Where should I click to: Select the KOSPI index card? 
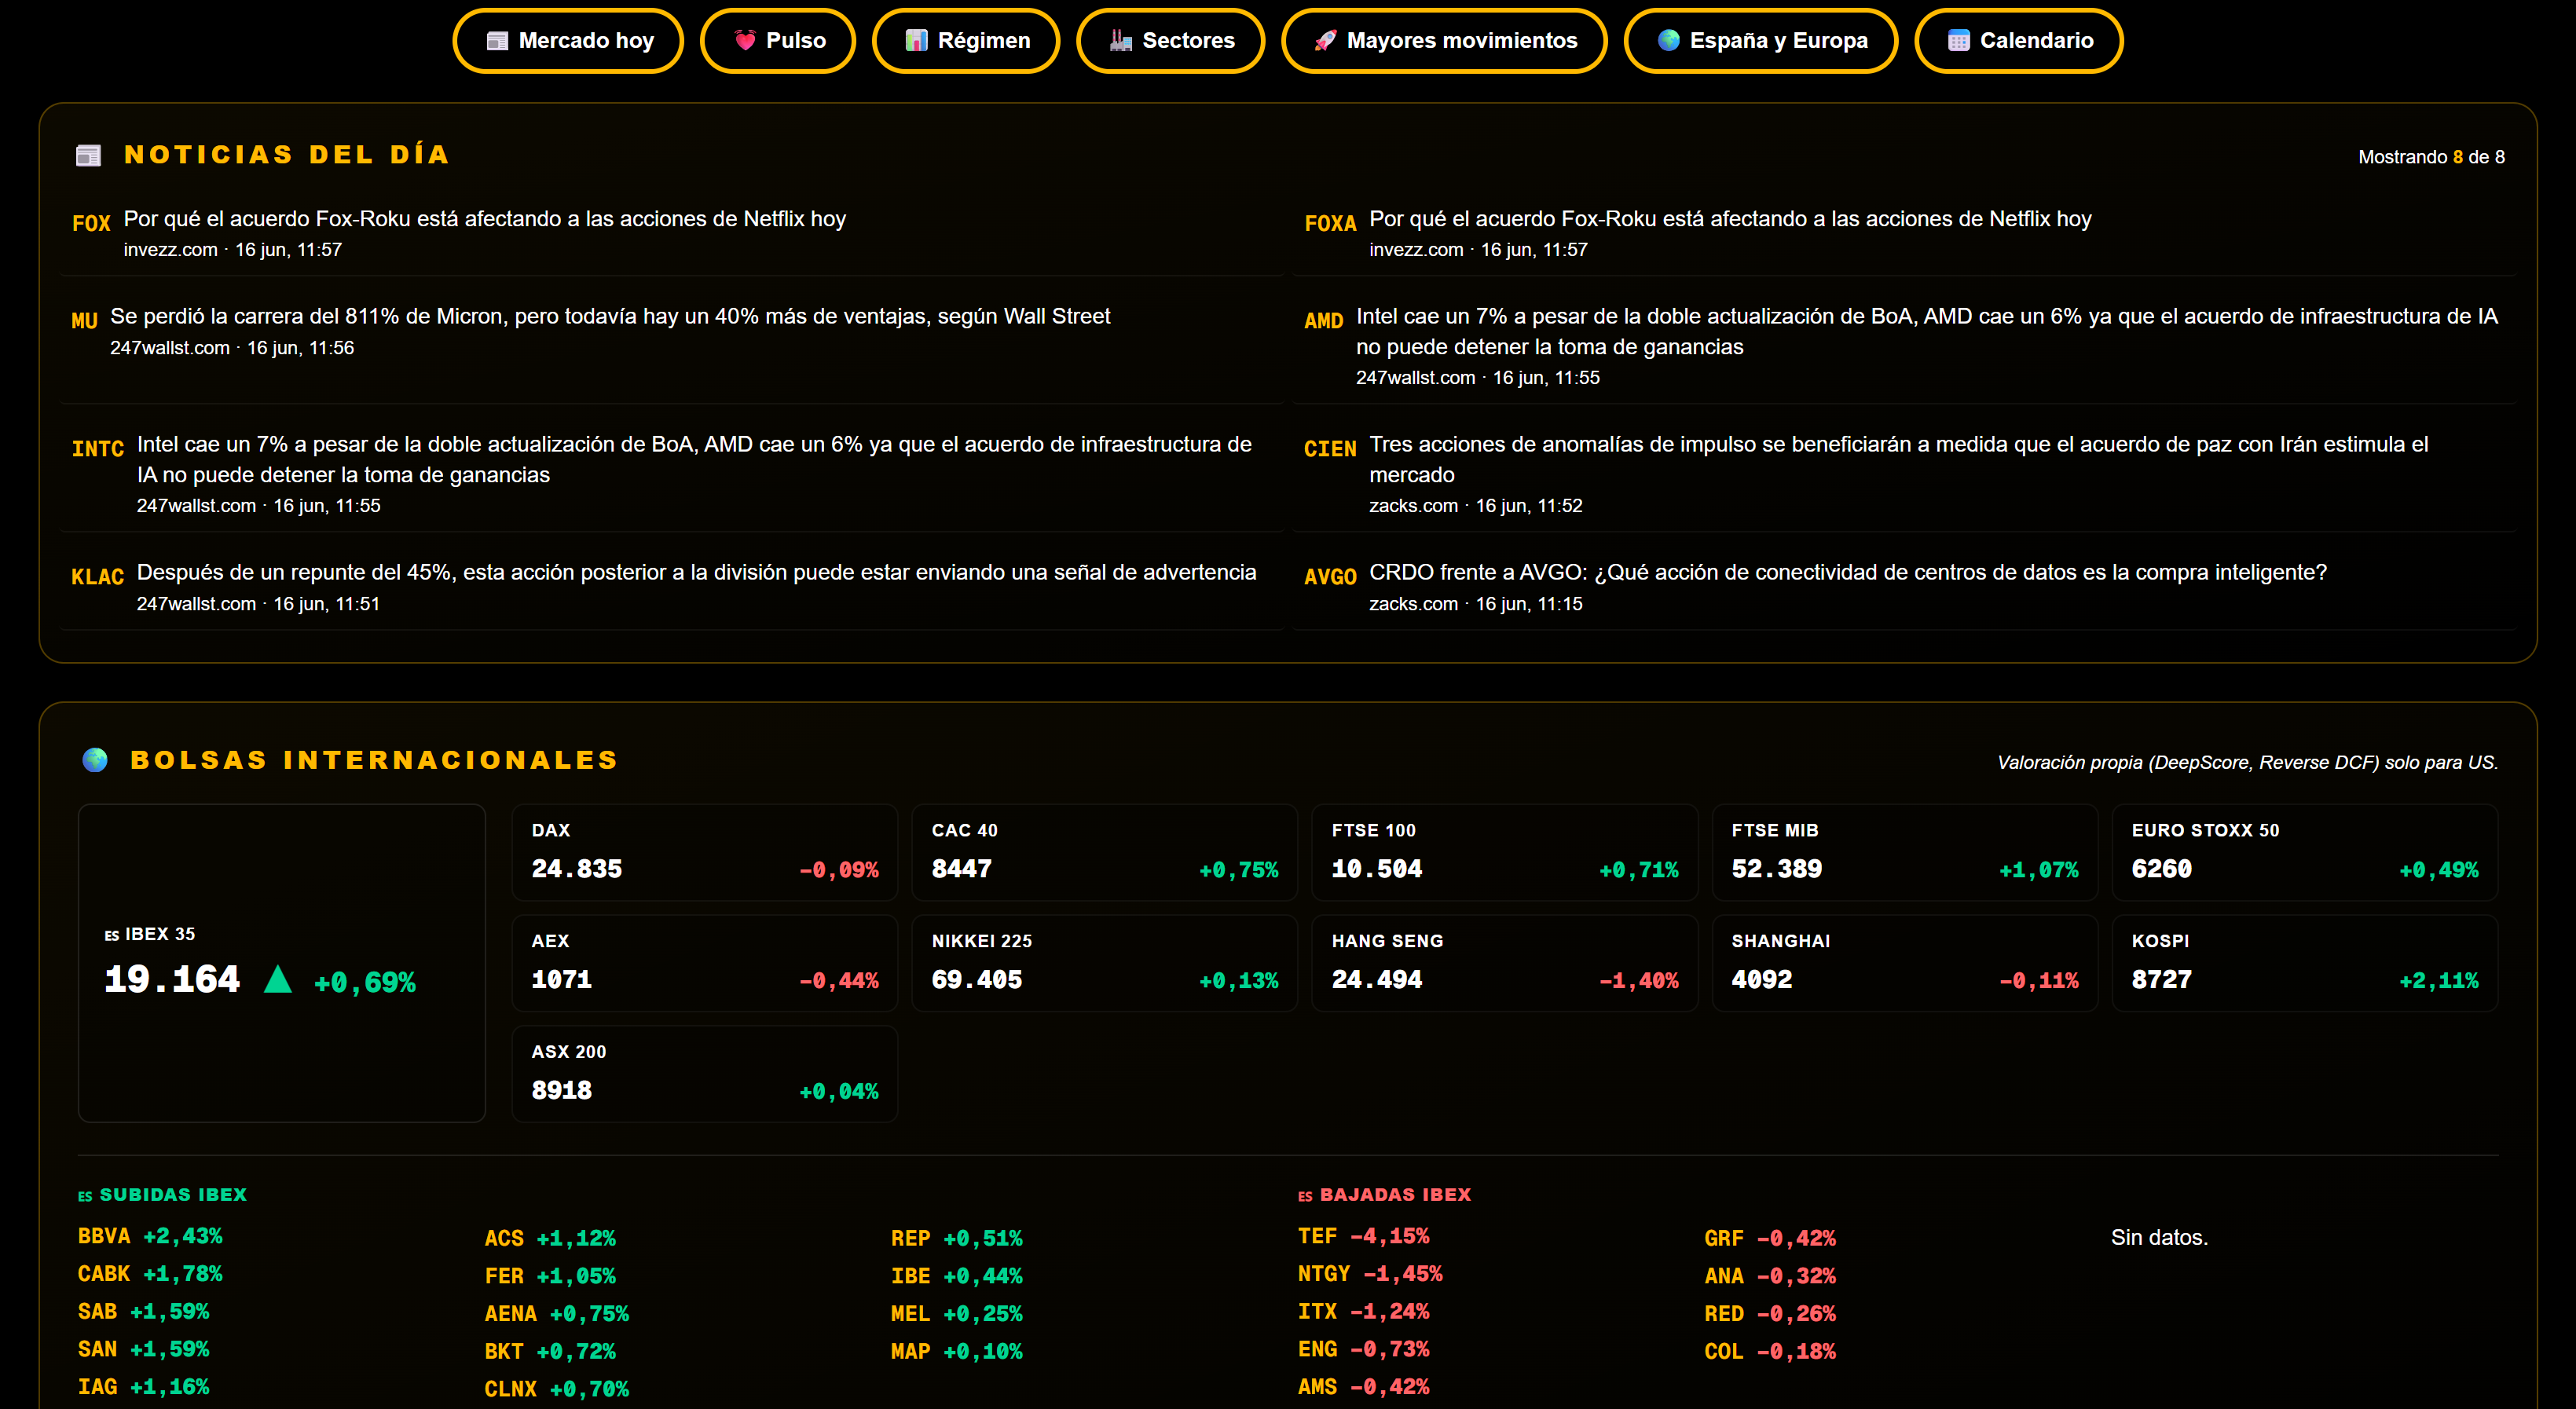tap(2305, 963)
